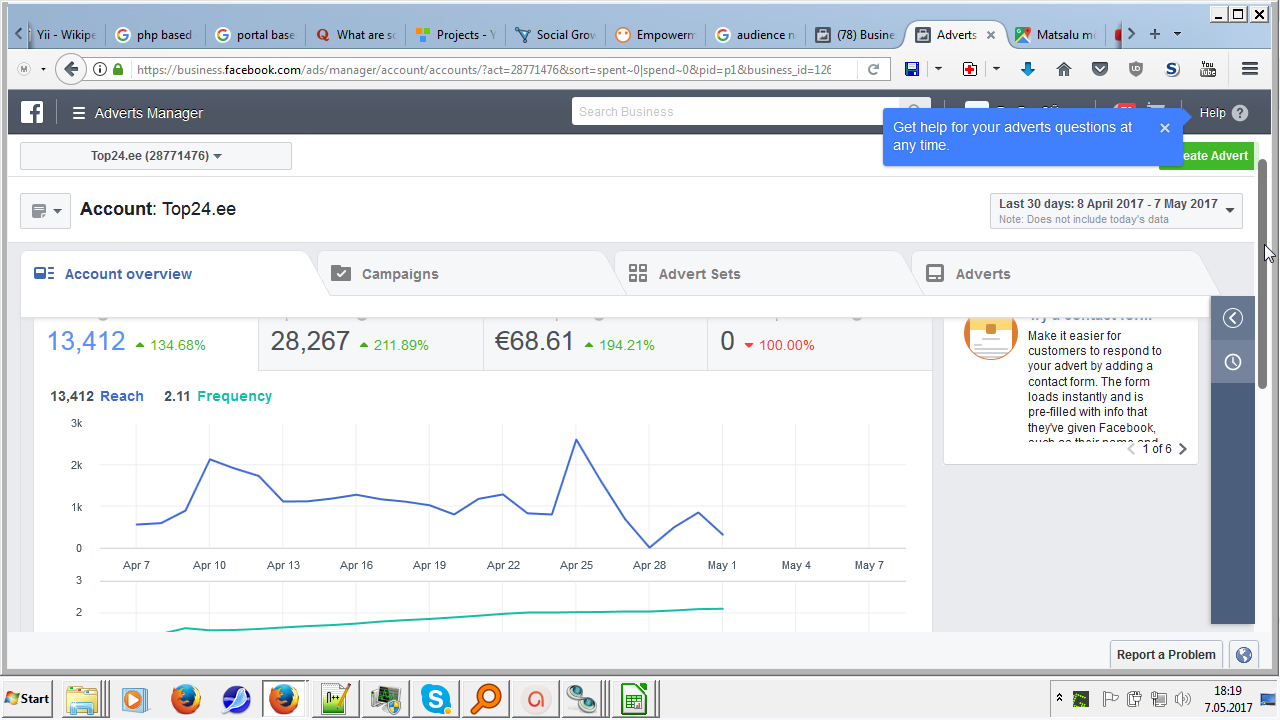Click the Apr 25 chart axis label
This screenshot has width=1280, height=720.
[x=577, y=565]
